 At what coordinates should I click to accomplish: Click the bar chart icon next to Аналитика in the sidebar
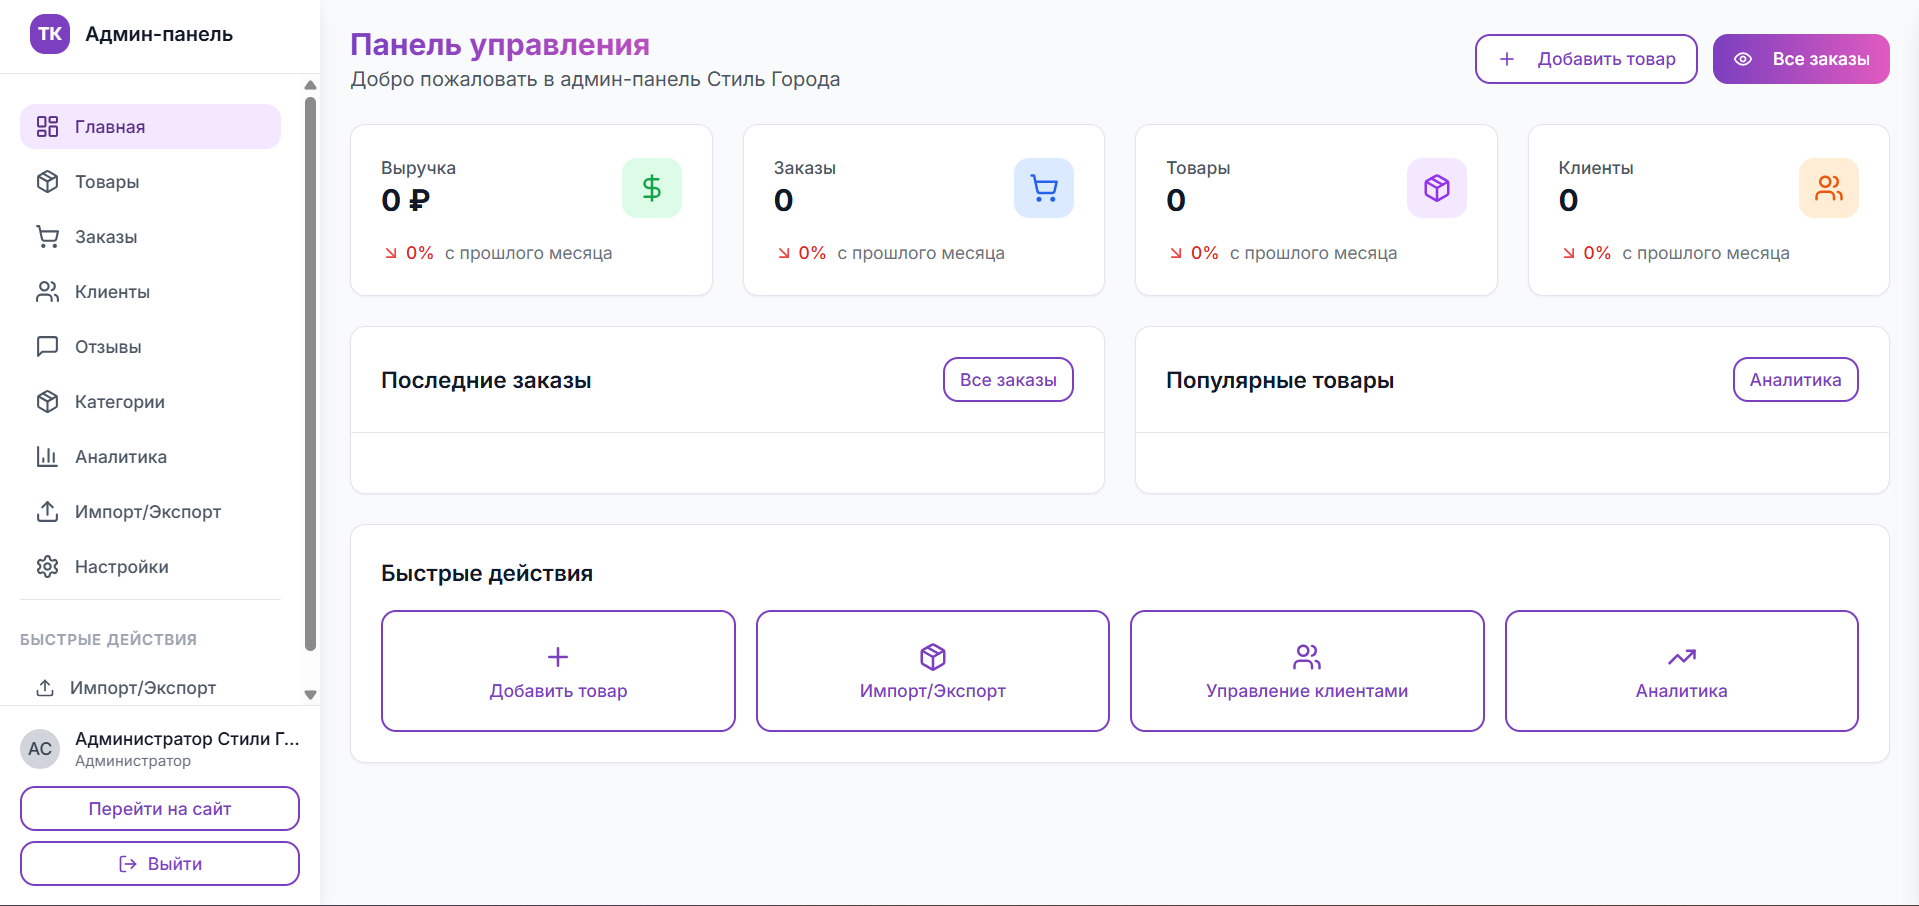click(47, 457)
